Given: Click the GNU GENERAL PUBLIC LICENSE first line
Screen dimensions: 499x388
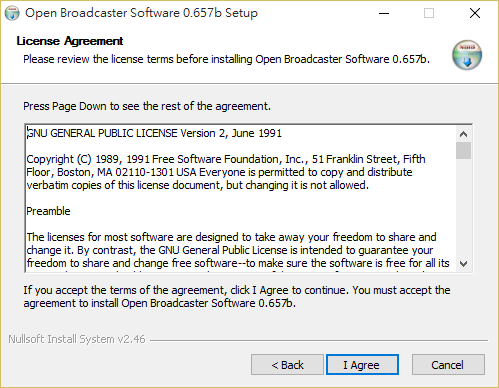Looking at the screenshot, I should (x=154, y=133).
